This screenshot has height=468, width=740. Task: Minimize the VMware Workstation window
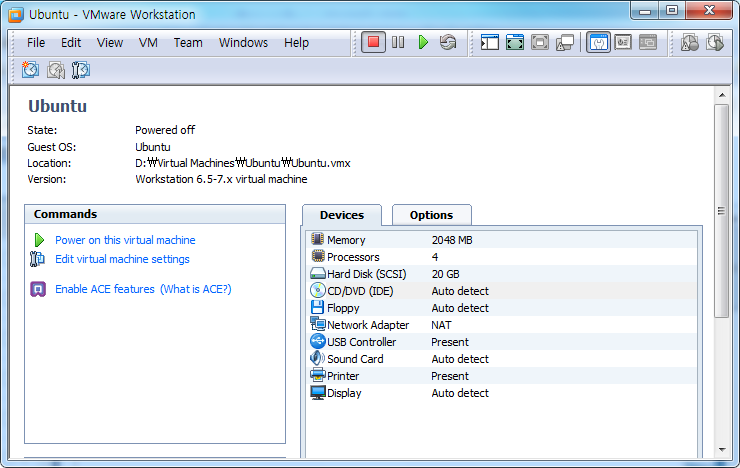tap(645, 10)
